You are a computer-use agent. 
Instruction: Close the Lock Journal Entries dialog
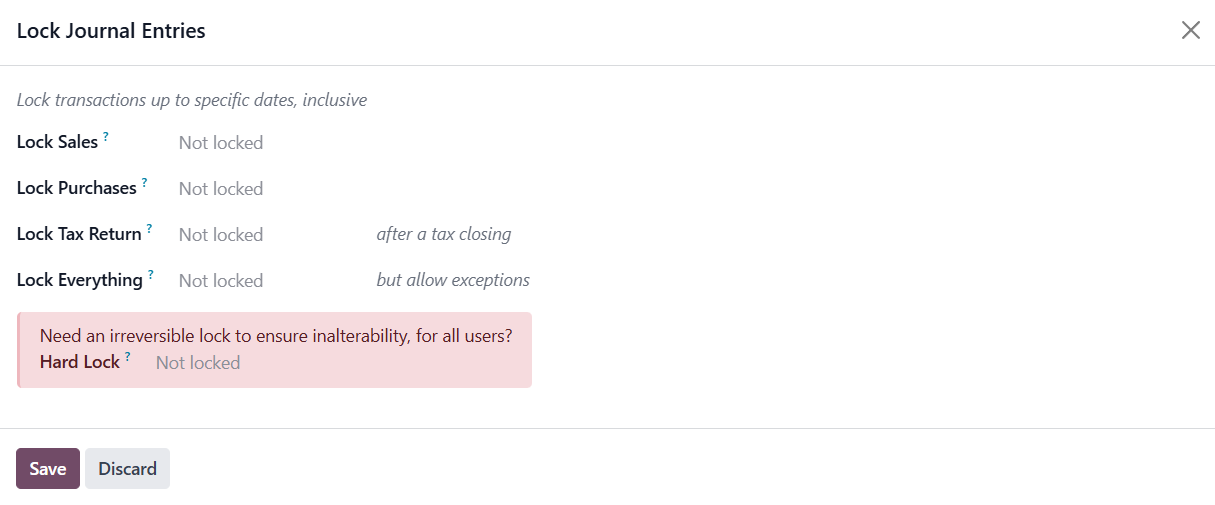pyautogui.click(x=1190, y=30)
